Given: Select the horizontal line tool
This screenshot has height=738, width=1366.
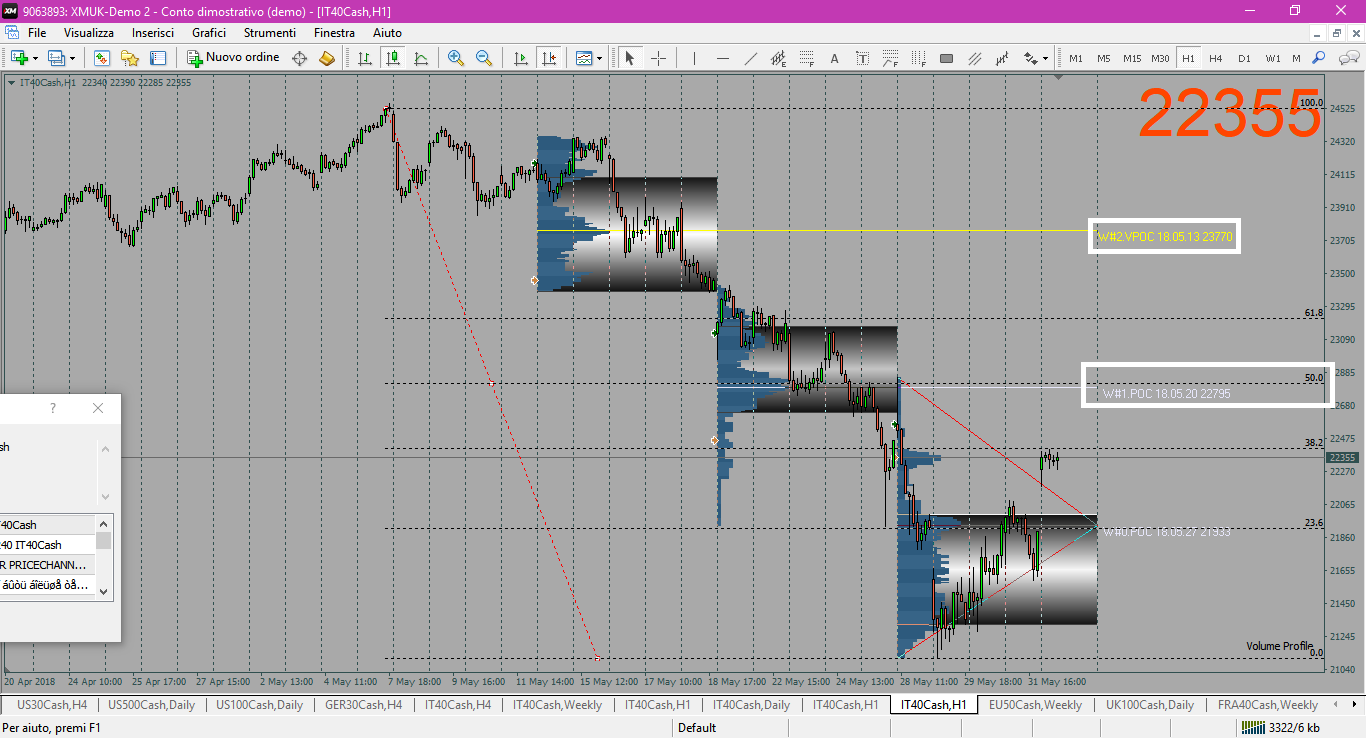Looking at the screenshot, I should [722, 58].
